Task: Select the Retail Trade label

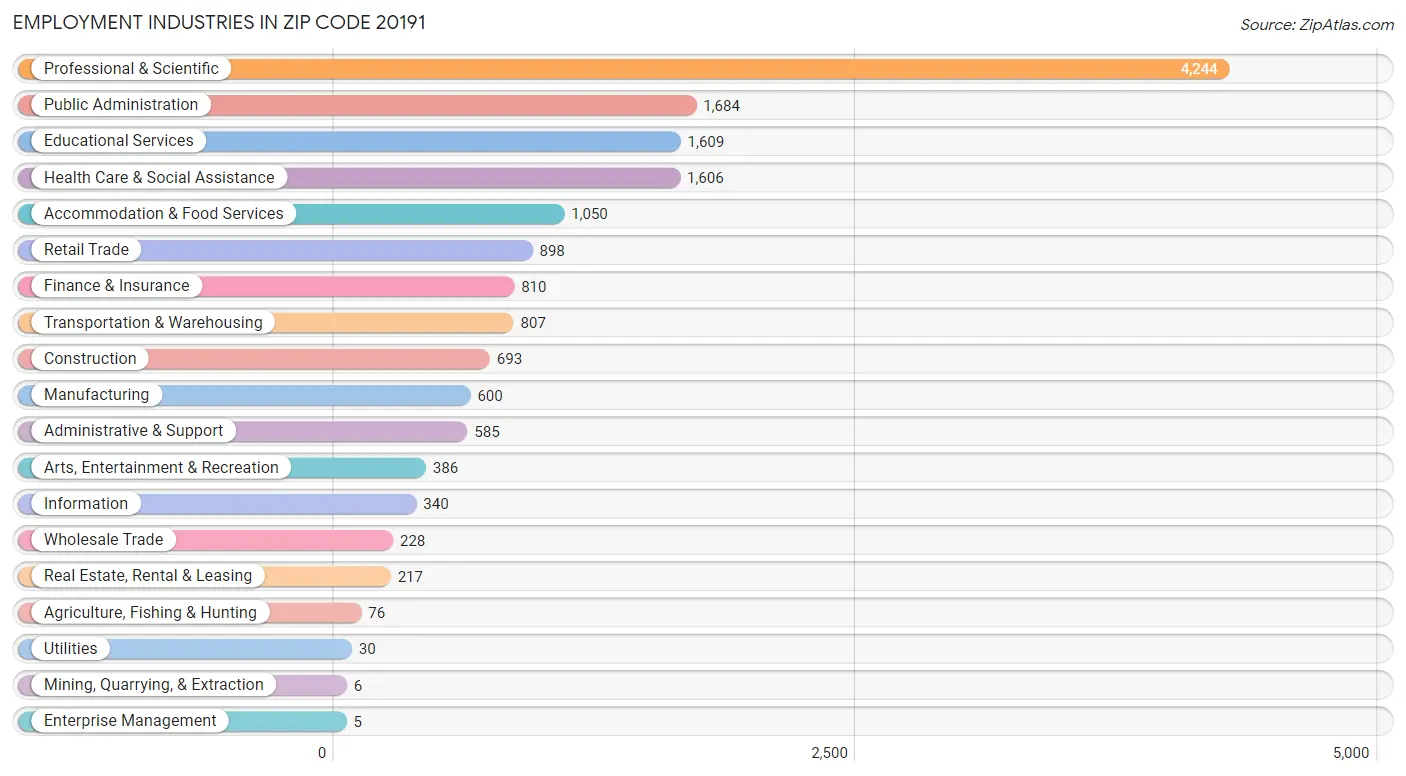Action: click(x=86, y=250)
